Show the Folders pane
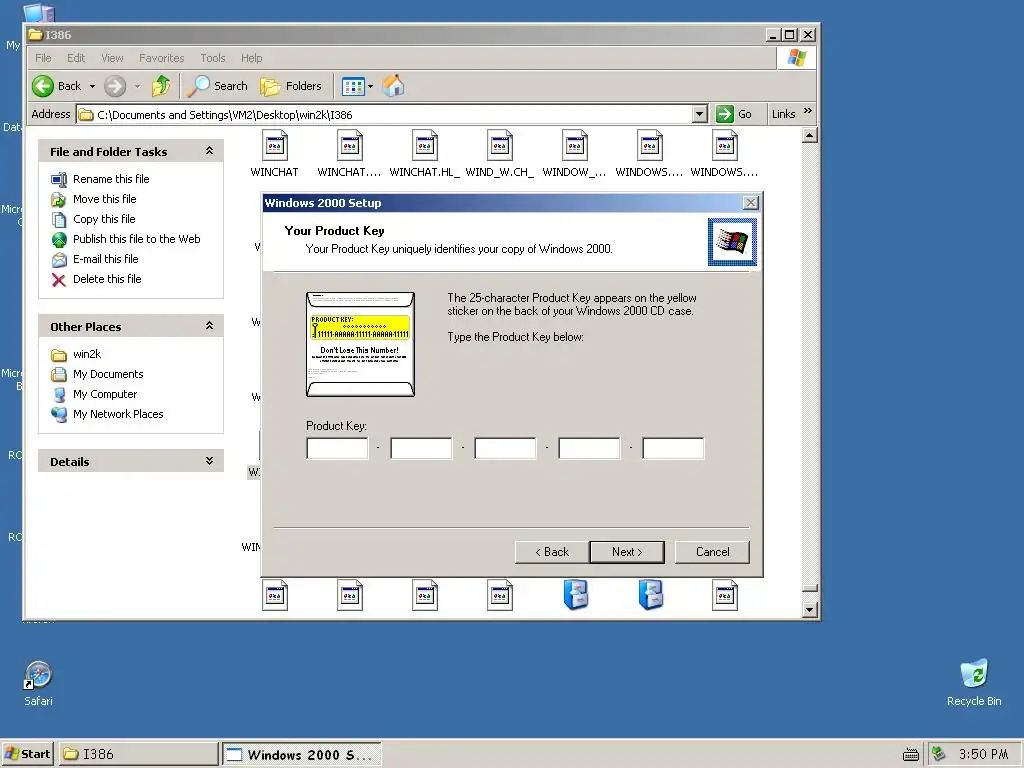Image resolution: width=1024 pixels, height=768 pixels. [291, 86]
